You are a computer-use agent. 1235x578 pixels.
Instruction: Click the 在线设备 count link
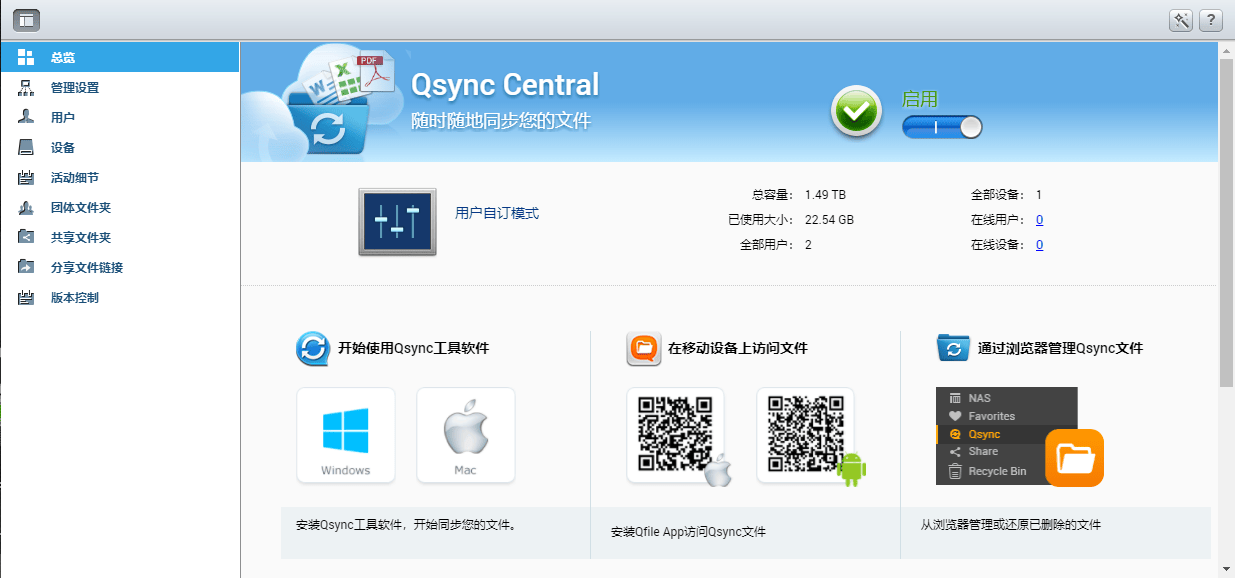1040,245
